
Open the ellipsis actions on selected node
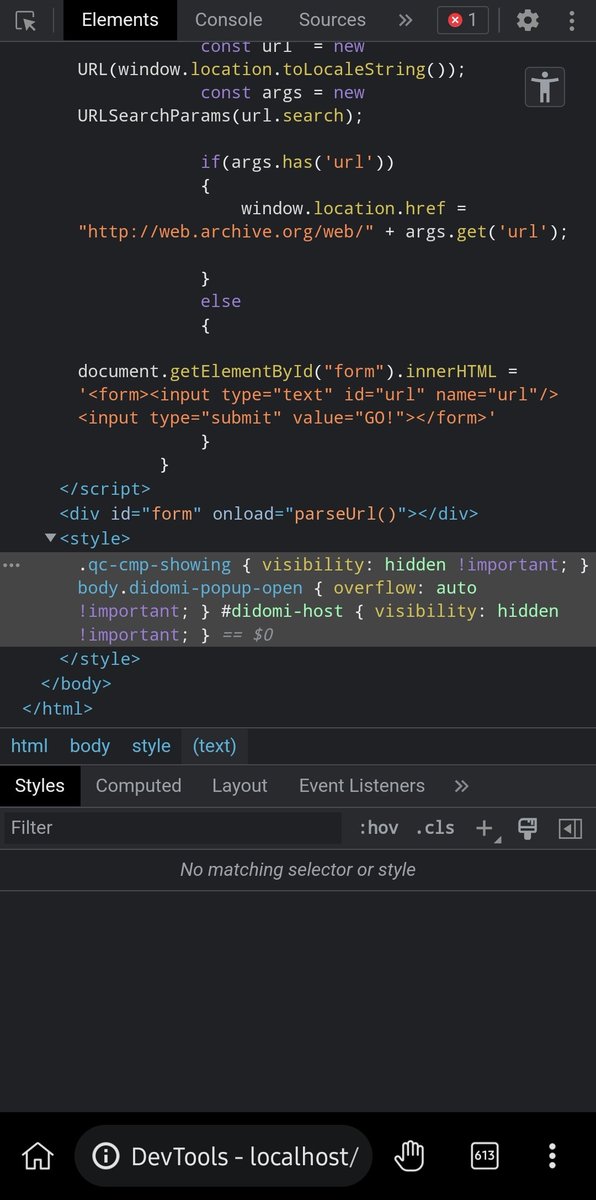[x=11, y=565]
